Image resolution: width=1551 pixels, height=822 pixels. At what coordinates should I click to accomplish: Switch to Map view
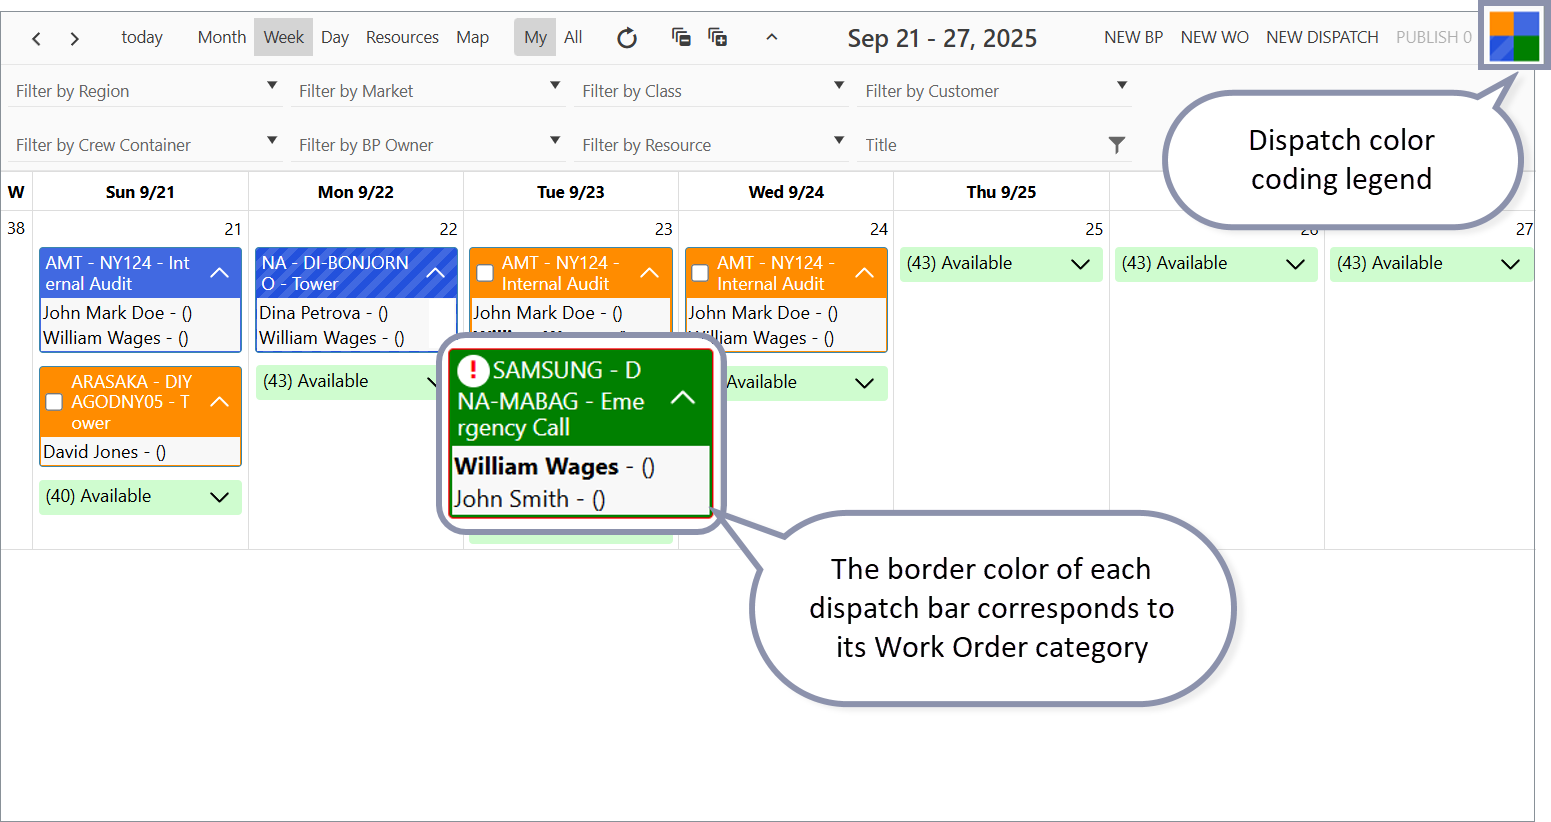tap(473, 37)
